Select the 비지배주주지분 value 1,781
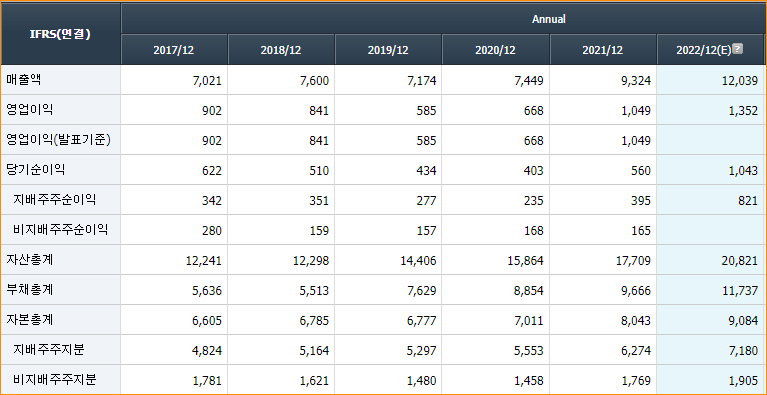Viewport: 767px width, 395px height. [207, 381]
